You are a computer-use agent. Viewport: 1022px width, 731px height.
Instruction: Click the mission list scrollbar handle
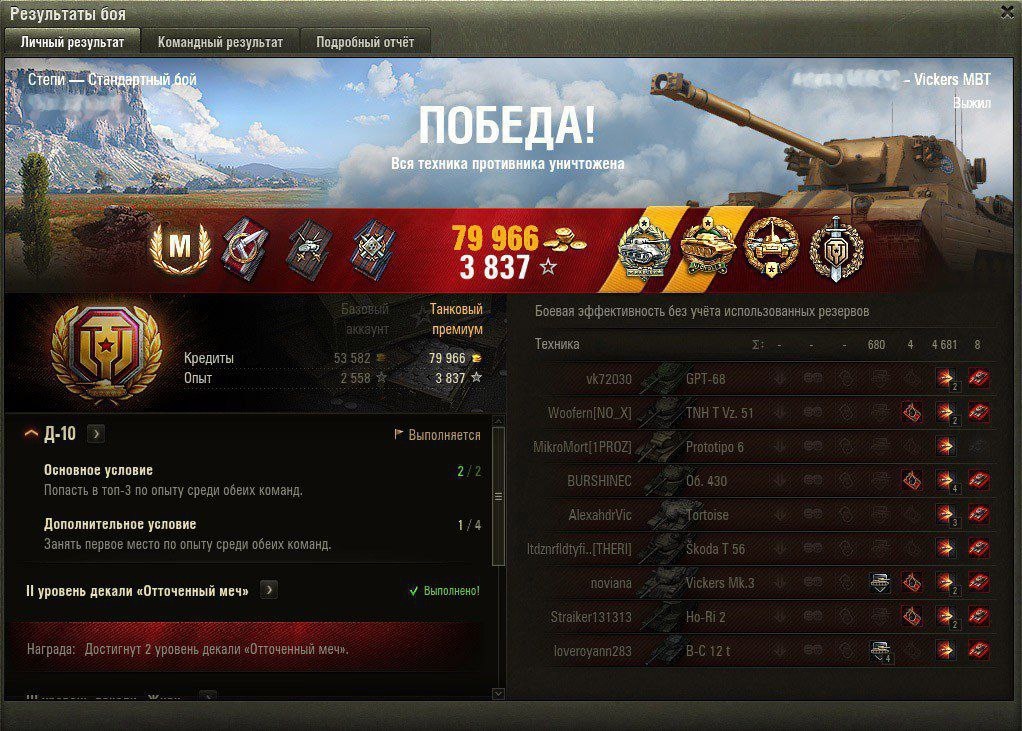(499, 496)
